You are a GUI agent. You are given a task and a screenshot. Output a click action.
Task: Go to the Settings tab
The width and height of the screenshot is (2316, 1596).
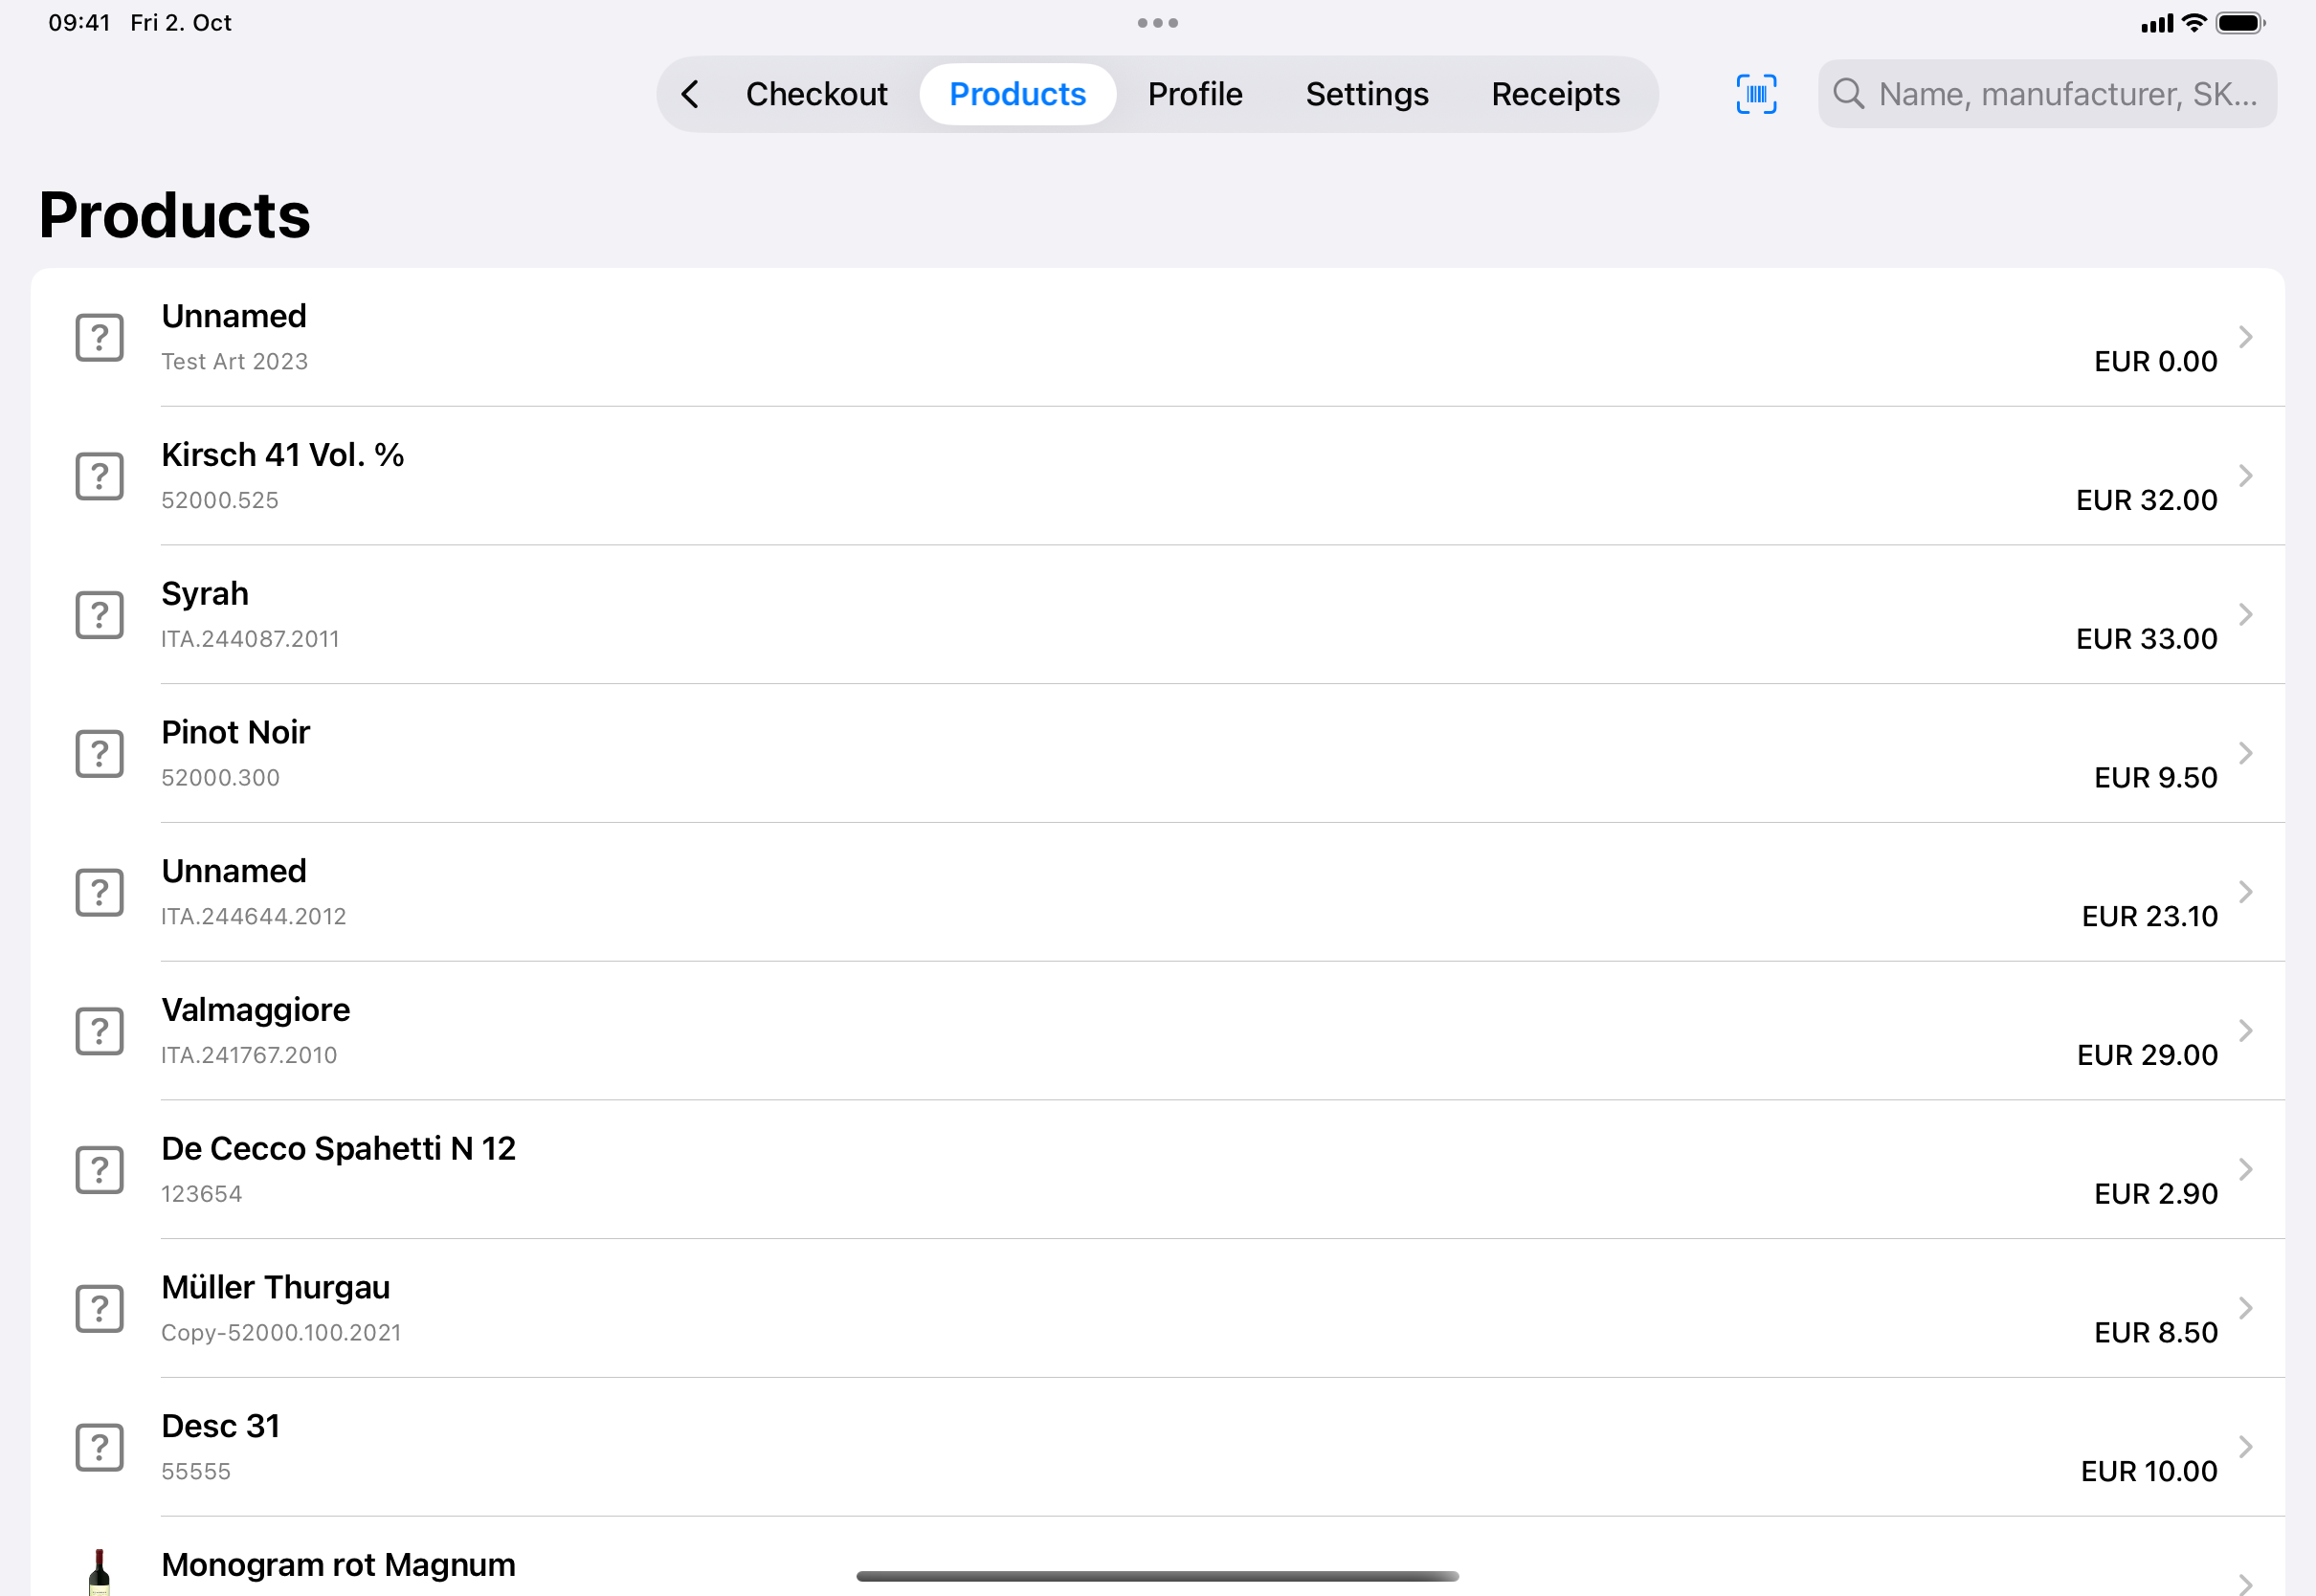tap(1367, 94)
